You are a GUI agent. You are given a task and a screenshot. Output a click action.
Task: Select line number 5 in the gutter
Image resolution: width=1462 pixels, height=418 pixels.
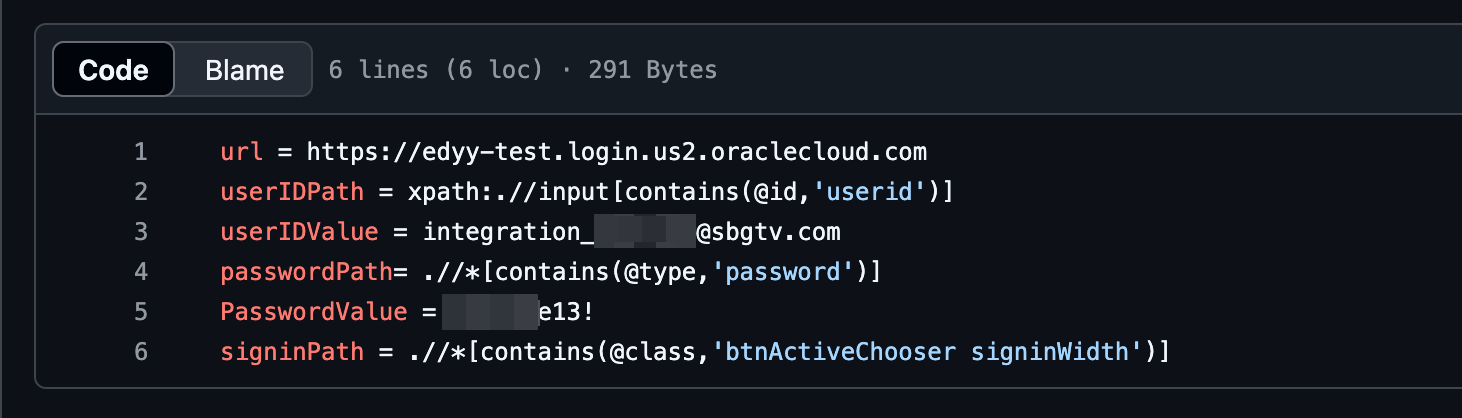[x=140, y=311]
